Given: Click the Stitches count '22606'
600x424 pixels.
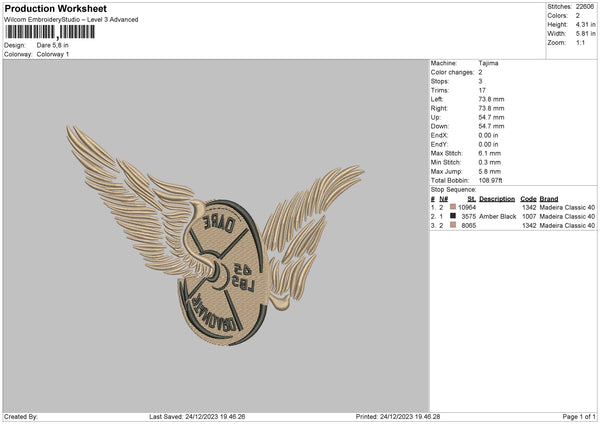Looking at the screenshot, I should click(x=585, y=7).
